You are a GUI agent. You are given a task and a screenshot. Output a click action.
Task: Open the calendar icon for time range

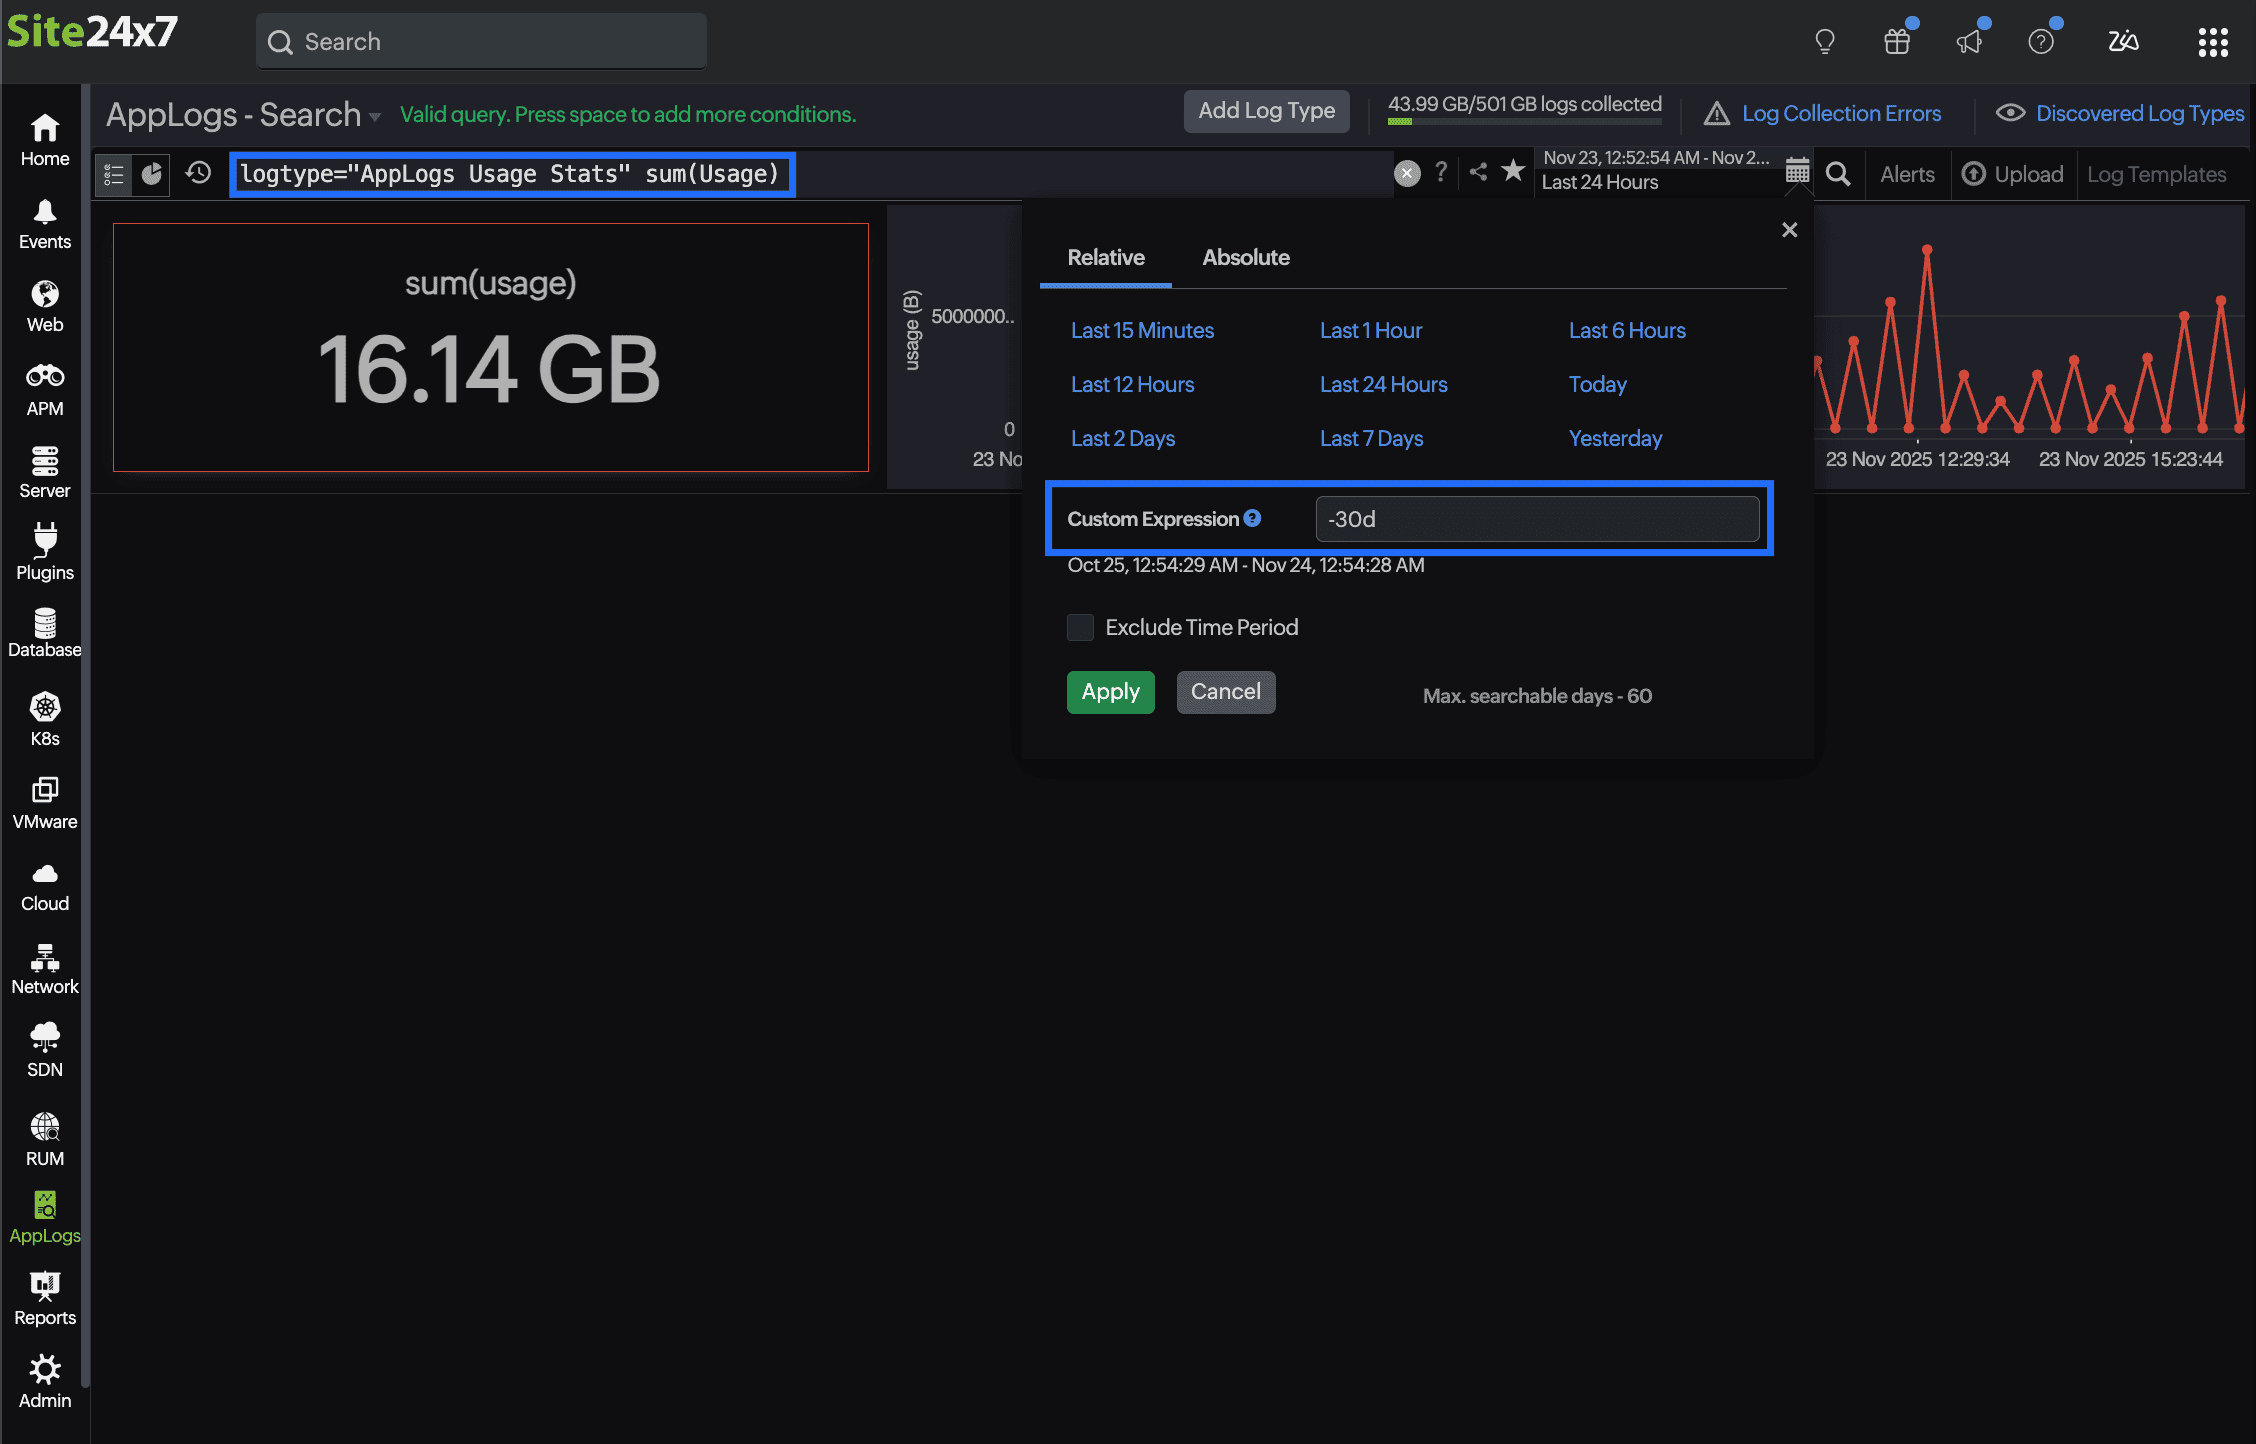tap(1797, 170)
